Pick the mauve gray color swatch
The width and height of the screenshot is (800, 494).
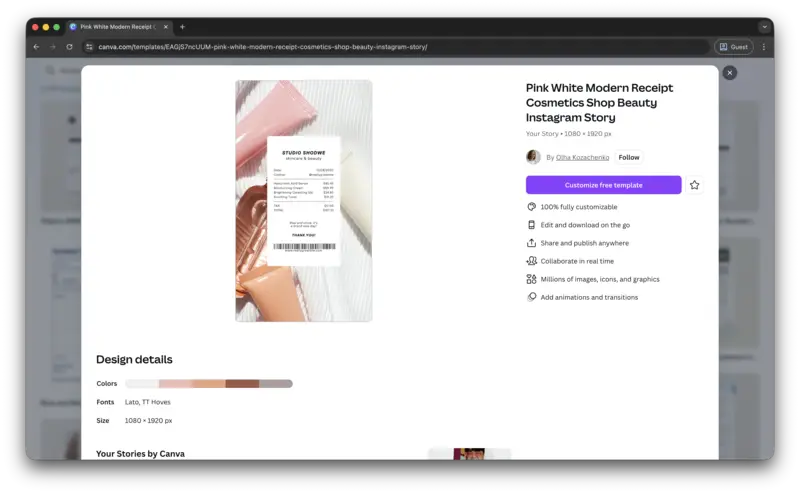[276, 384]
